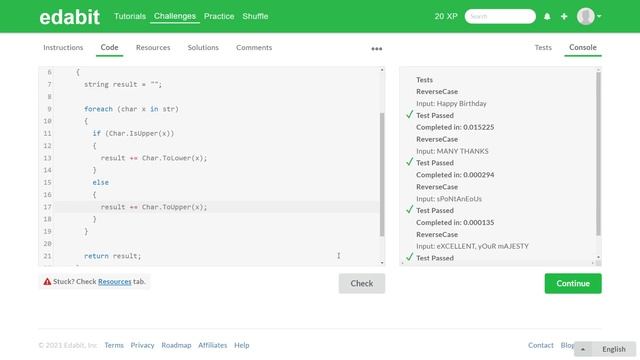Screen dimensions: 640x360
Task: Switch to the Instructions tab
Action: tap(63, 47)
